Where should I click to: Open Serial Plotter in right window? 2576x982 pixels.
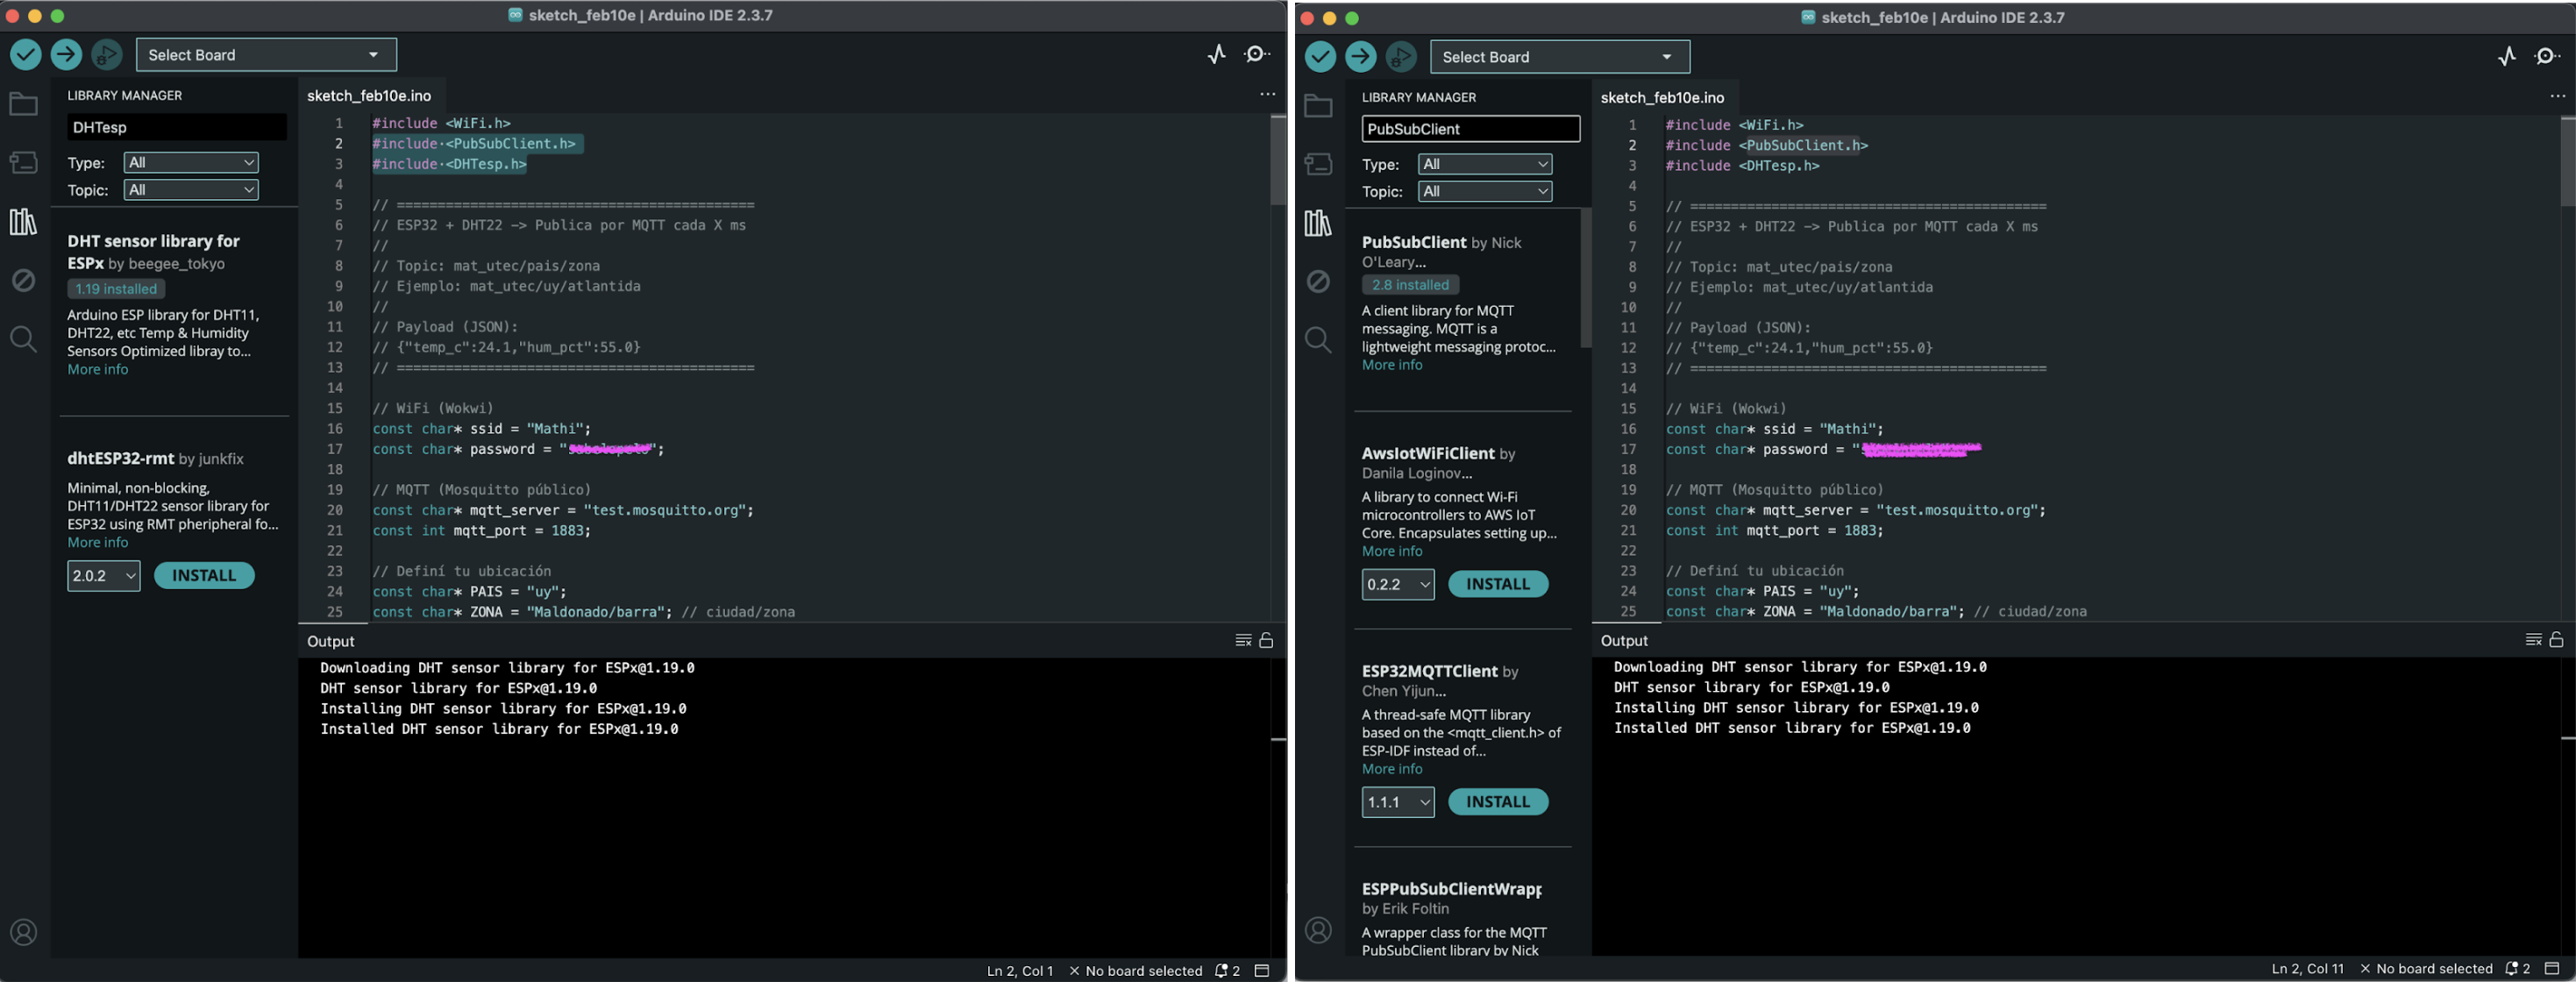click(x=2506, y=57)
